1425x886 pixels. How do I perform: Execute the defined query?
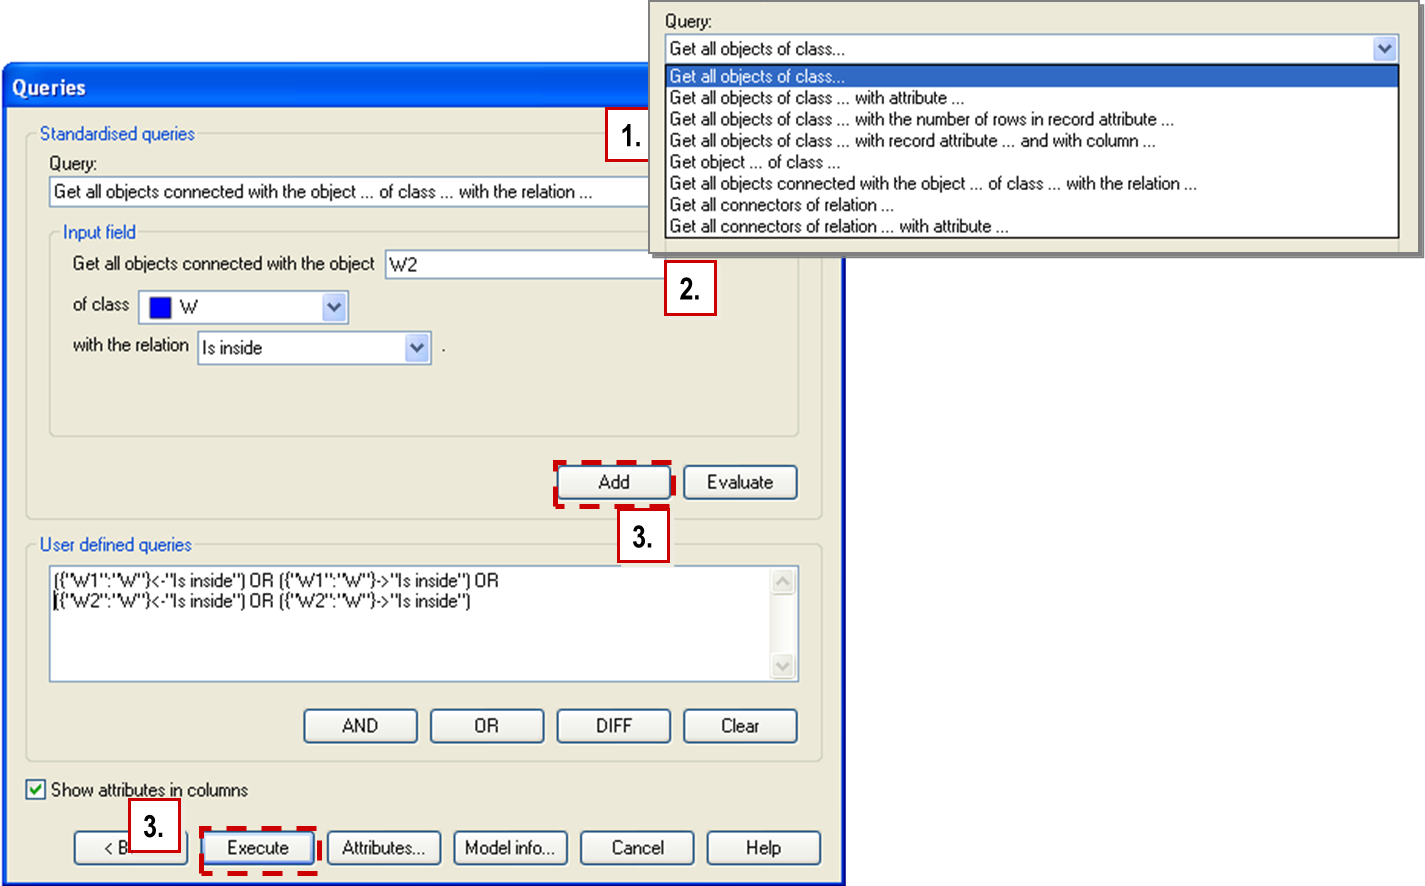tap(258, 847)
